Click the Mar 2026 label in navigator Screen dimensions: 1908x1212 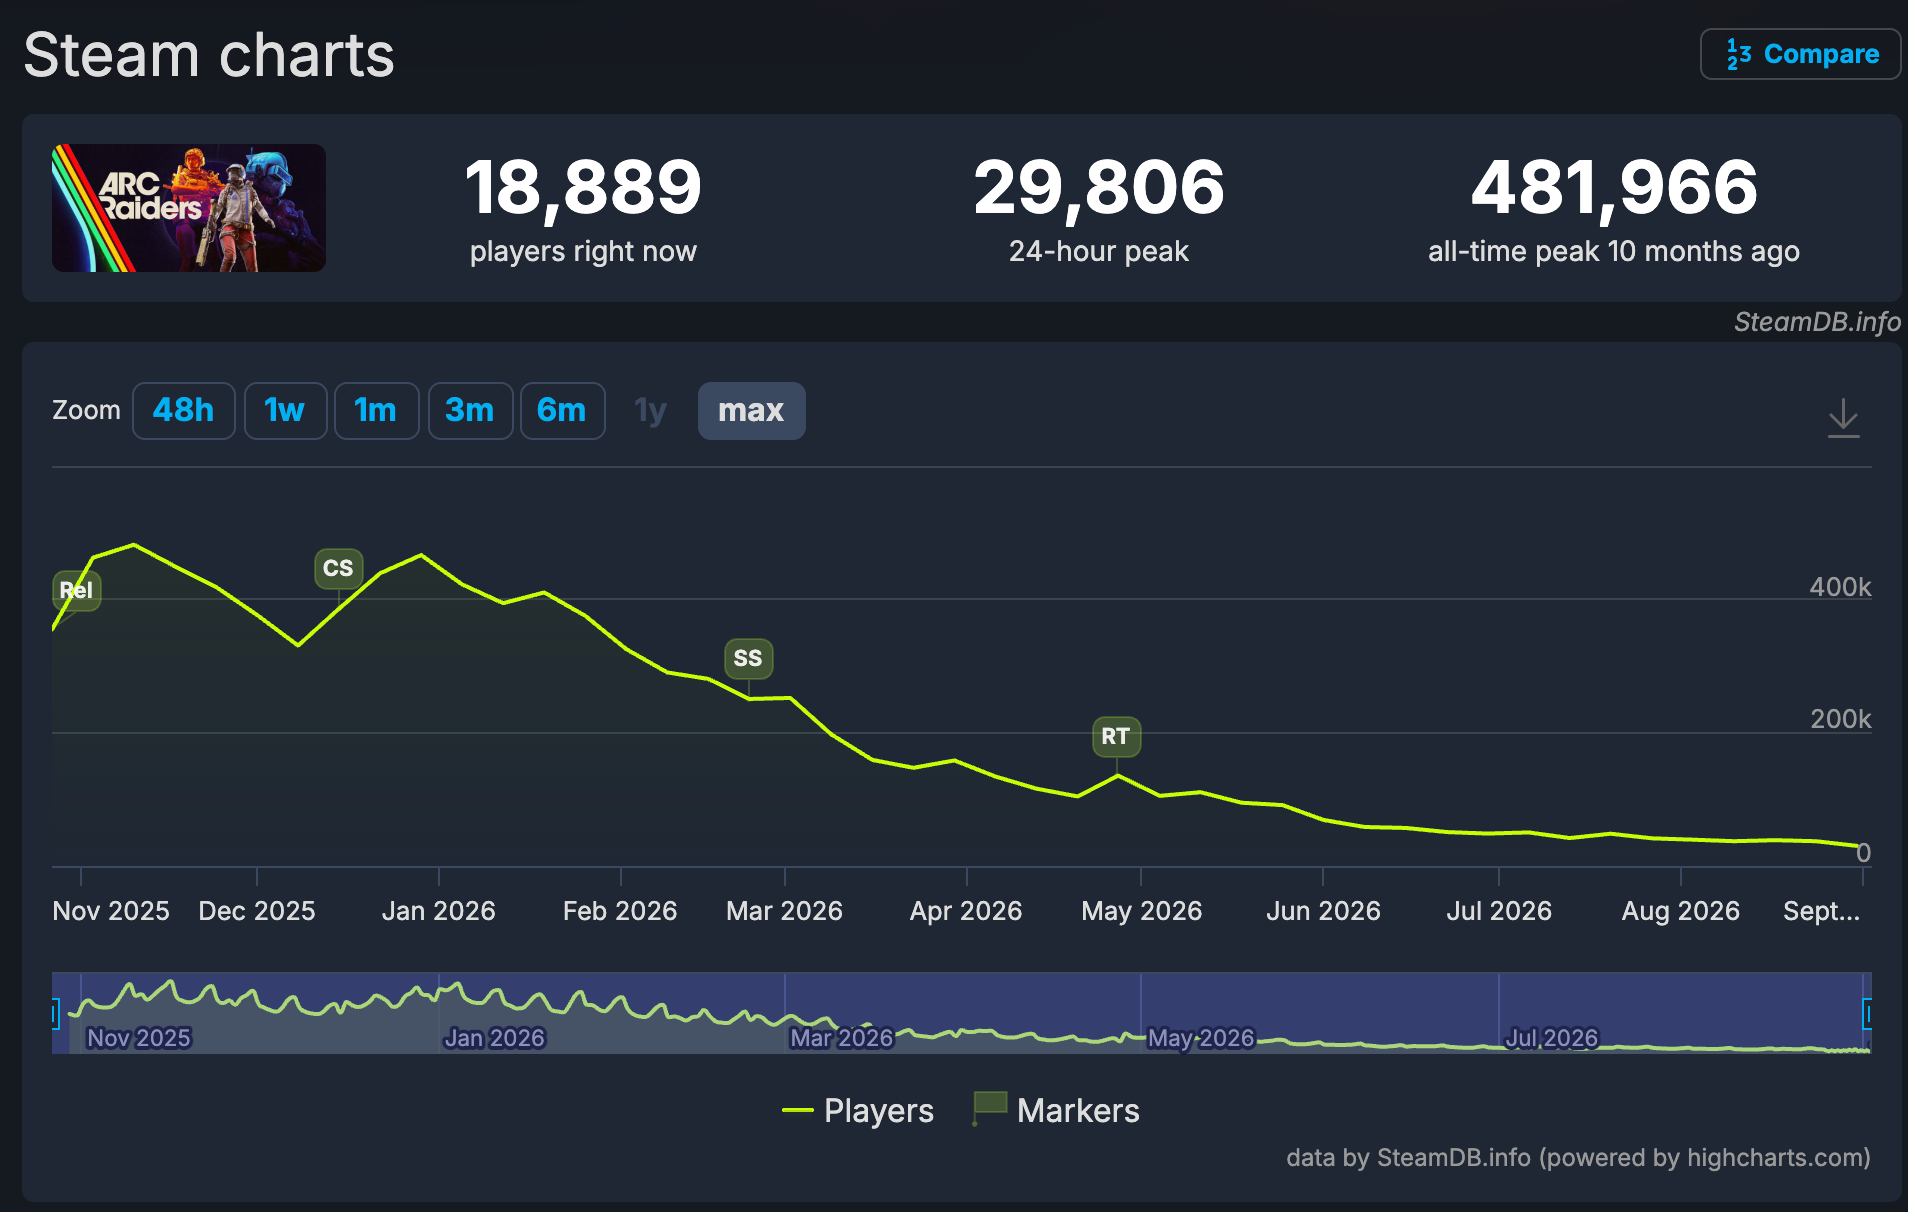[x=842, y=1038]
